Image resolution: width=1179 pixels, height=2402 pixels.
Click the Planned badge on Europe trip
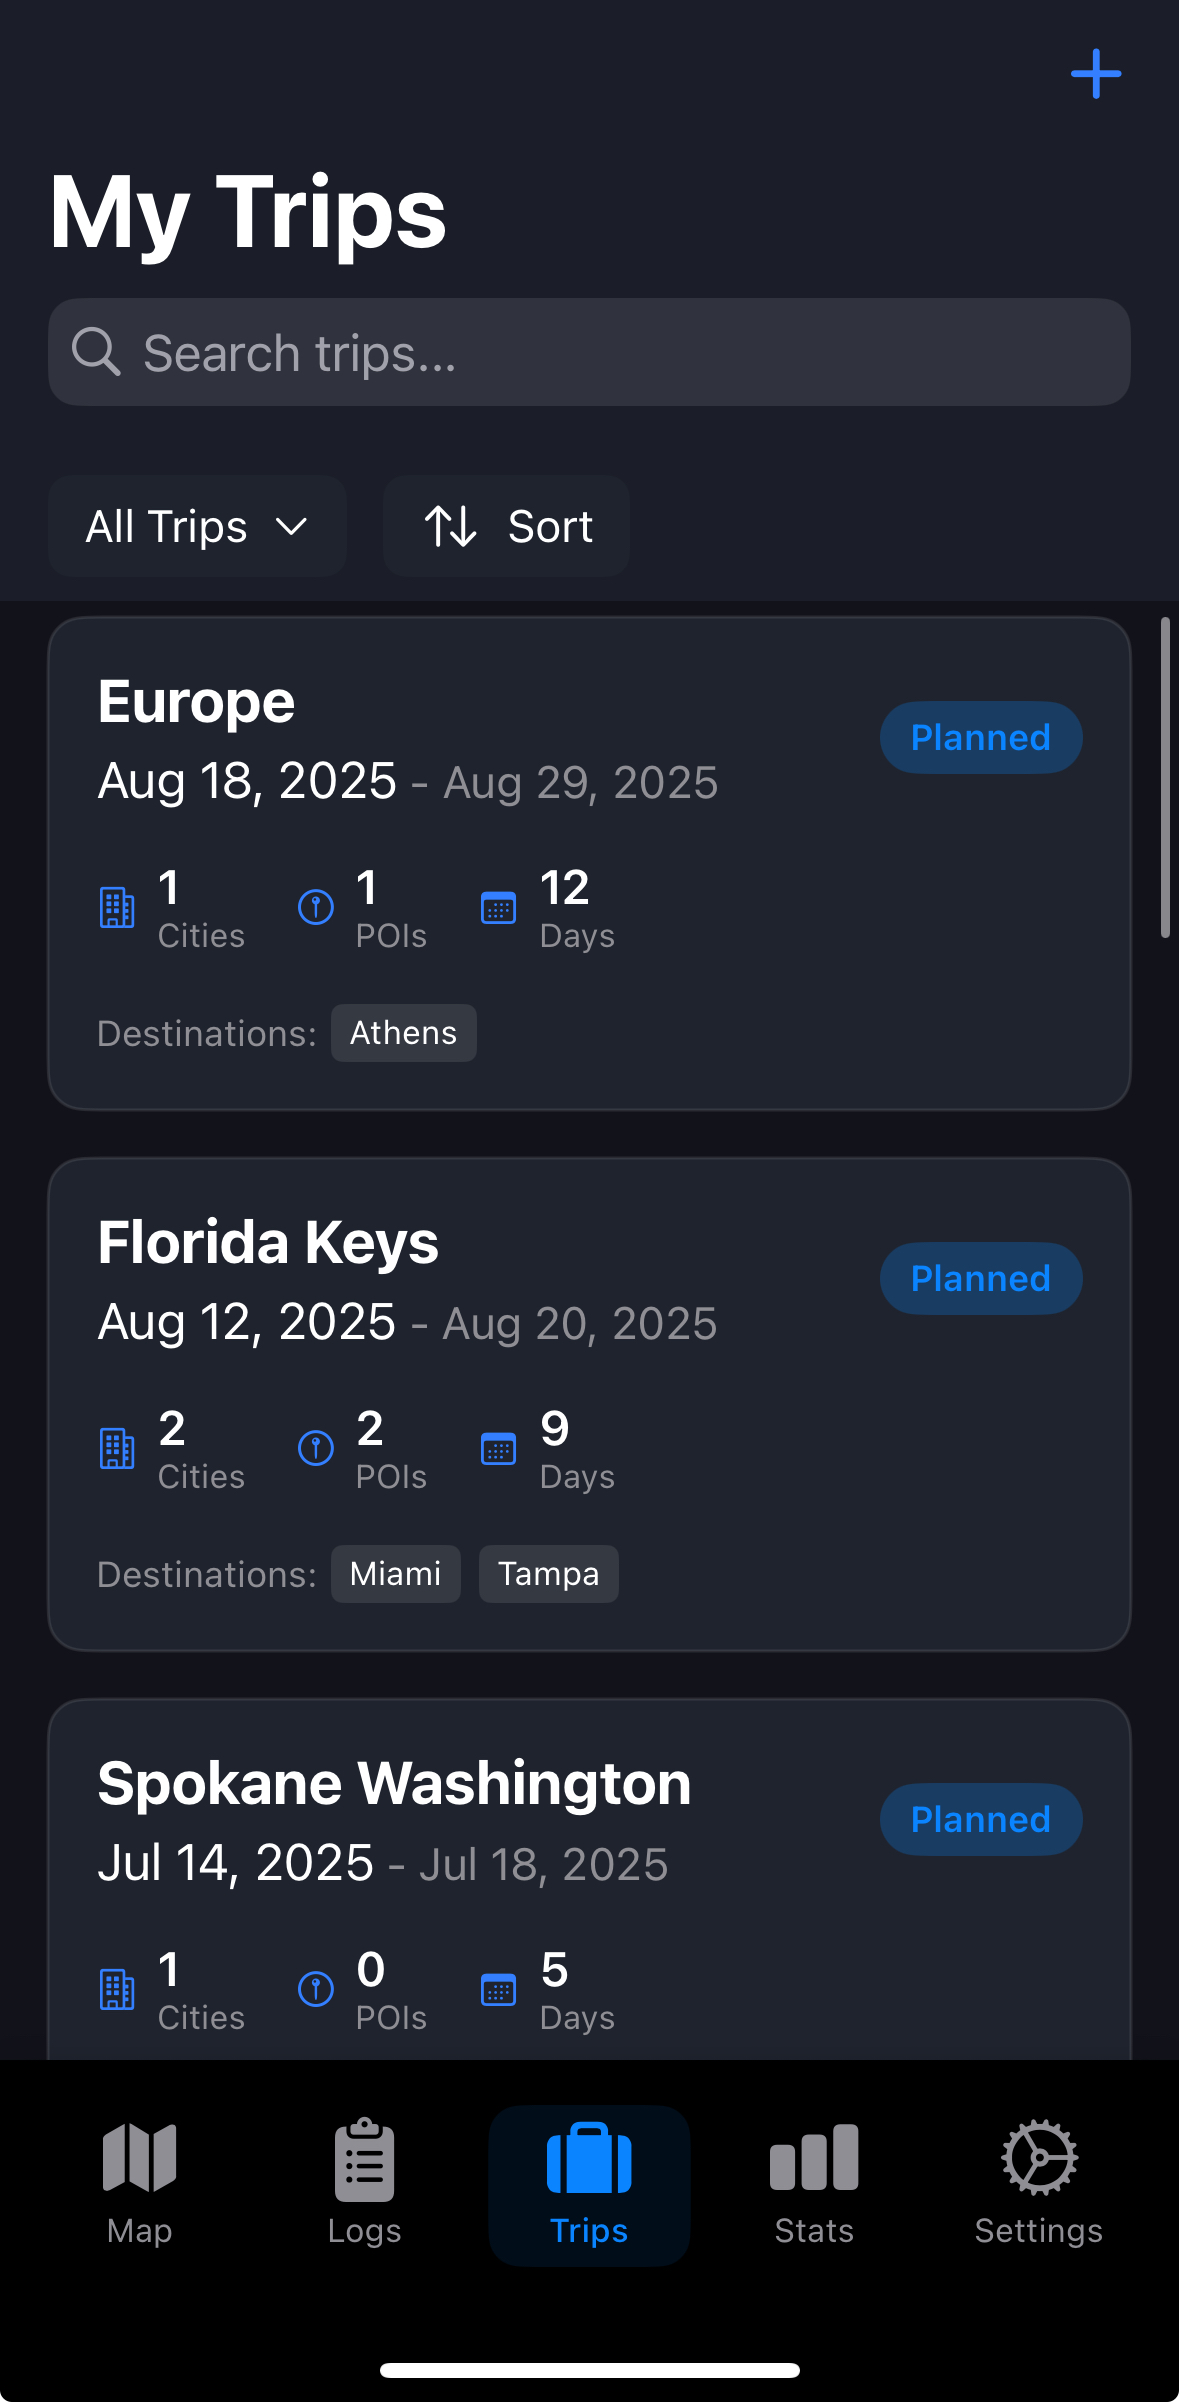coord(980,738)
